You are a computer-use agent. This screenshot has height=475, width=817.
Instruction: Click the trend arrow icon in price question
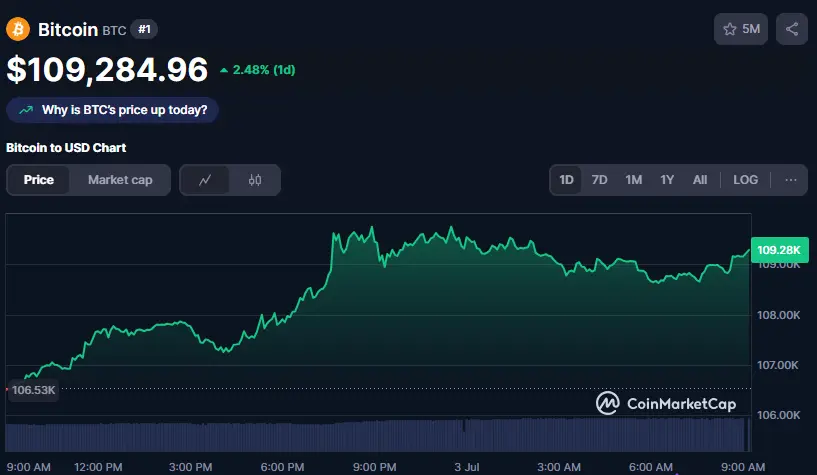point(26,110)
